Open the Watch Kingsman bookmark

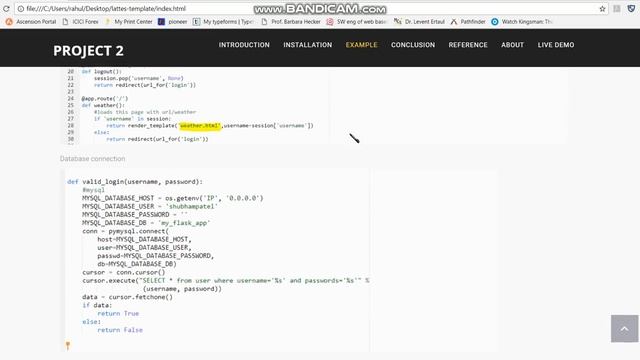pyautogui.click(x=521, y=22)
